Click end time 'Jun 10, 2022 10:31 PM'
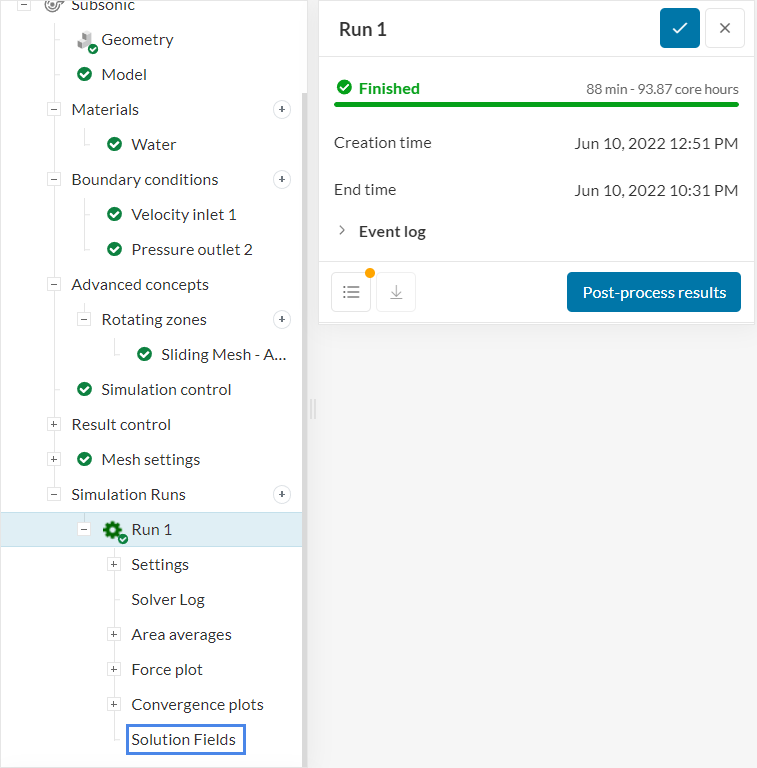 (x=656, y=190)
